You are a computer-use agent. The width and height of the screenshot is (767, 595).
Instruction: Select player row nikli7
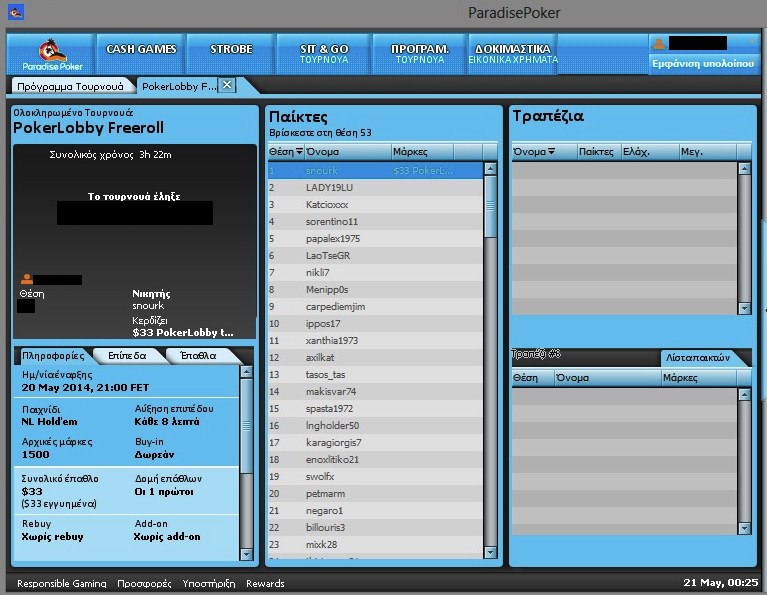(x=375, y=273)
